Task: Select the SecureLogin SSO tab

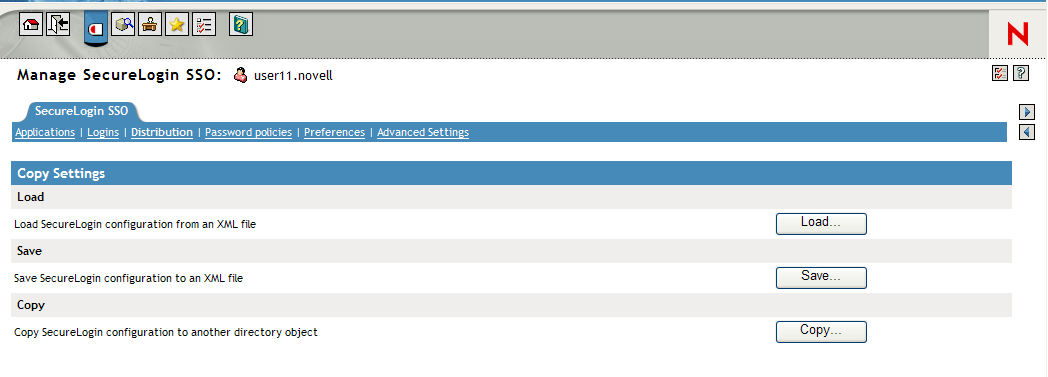Action: (x=82, y=111)
